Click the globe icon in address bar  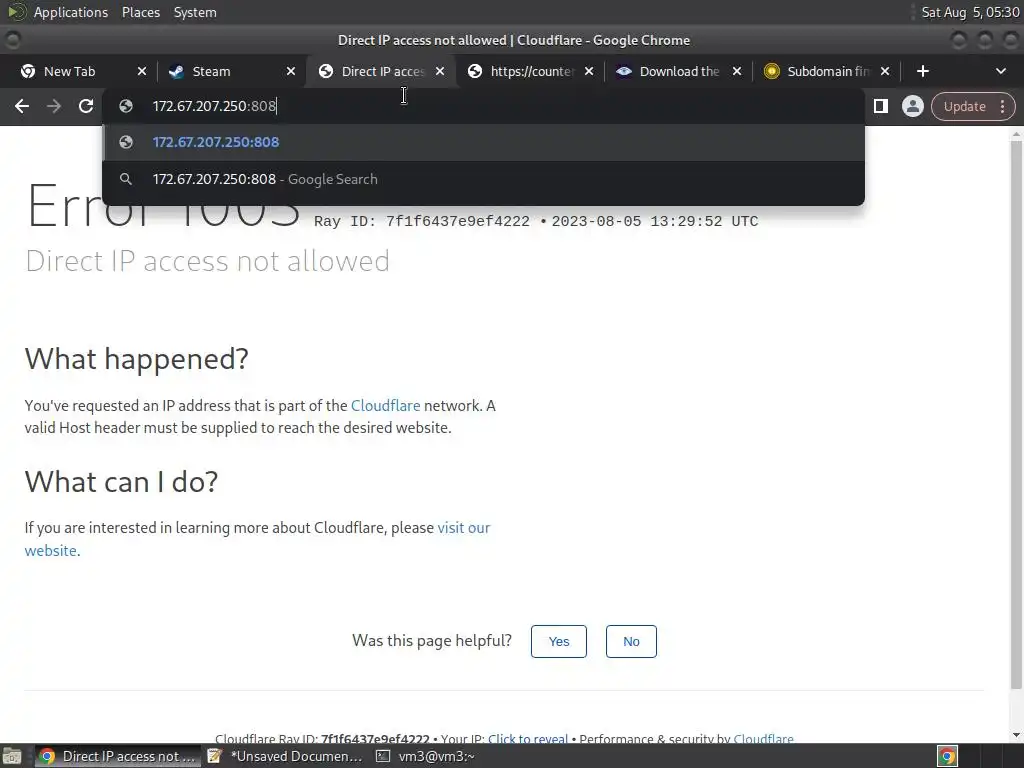(126, 106)
